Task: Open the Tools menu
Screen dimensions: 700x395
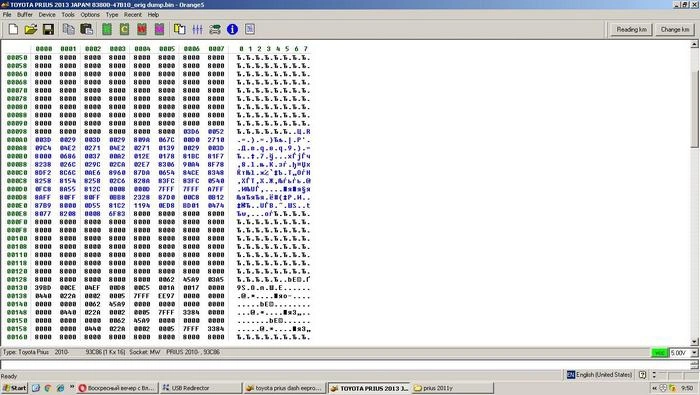Action: [68, 15]
